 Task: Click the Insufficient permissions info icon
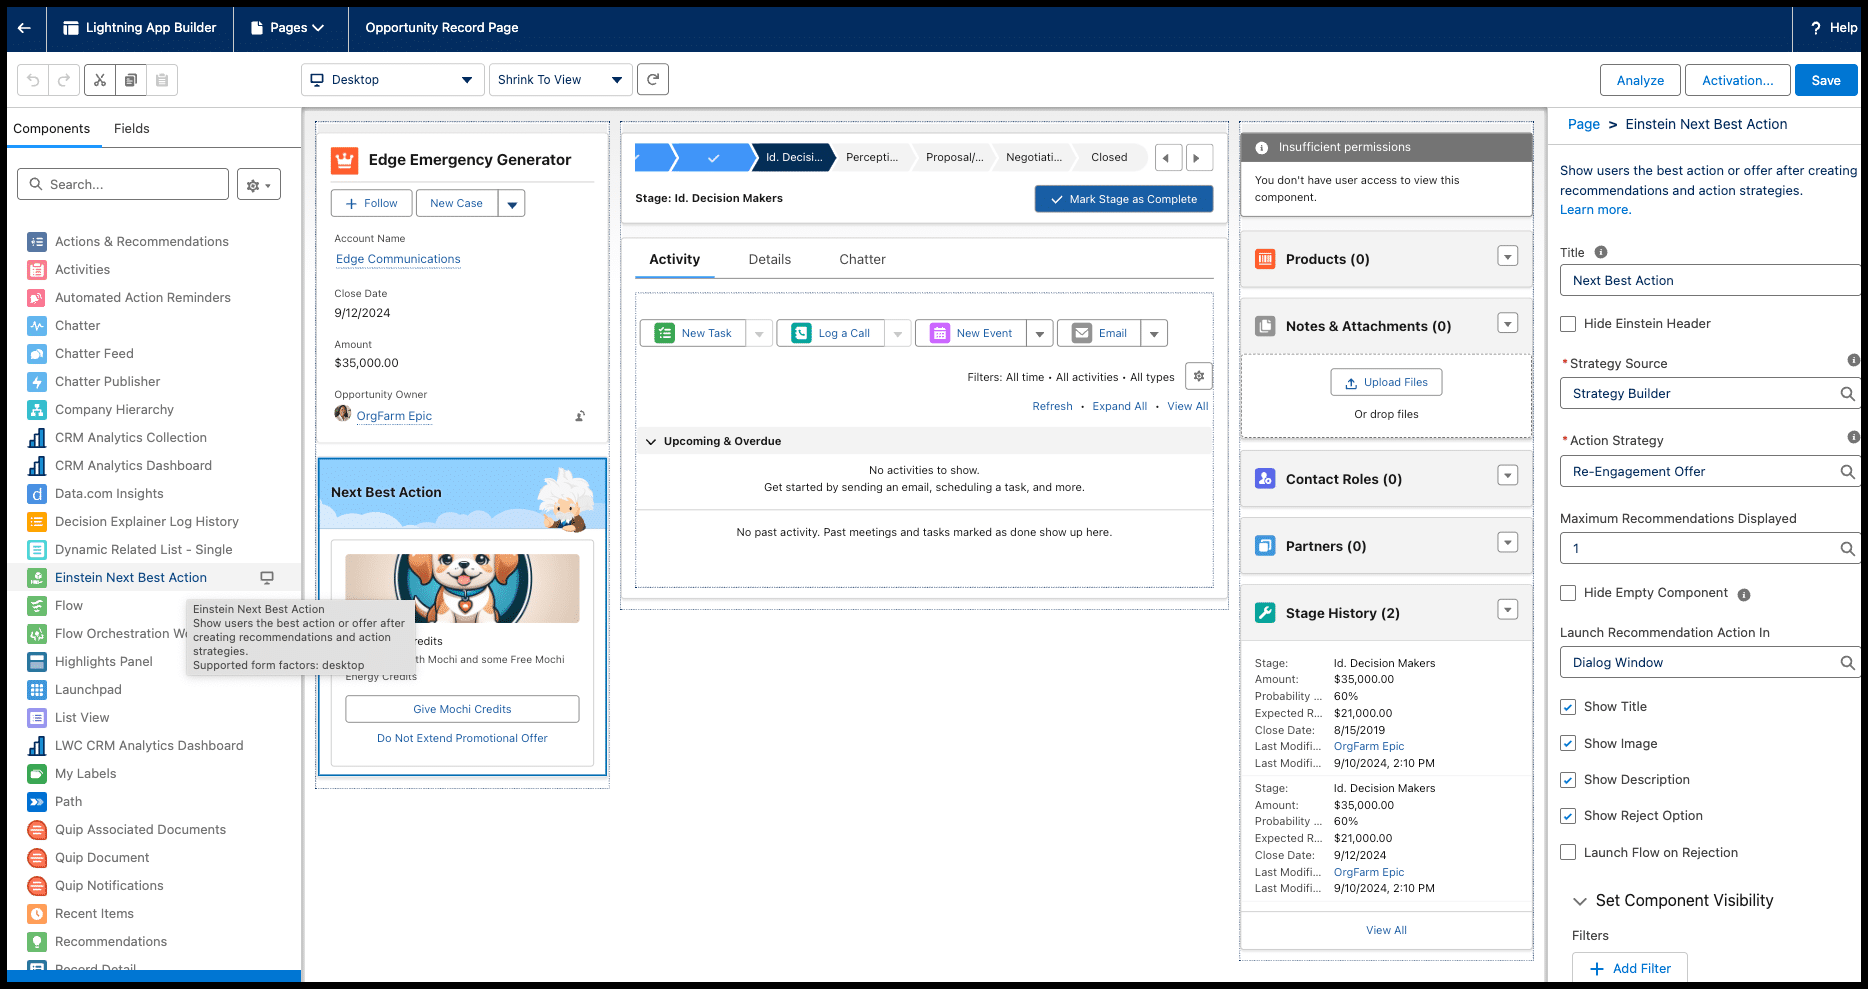[1262, 147]
